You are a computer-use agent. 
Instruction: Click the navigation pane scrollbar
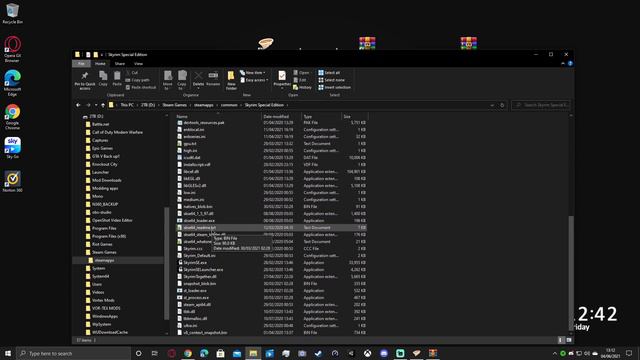pos(166,263)
